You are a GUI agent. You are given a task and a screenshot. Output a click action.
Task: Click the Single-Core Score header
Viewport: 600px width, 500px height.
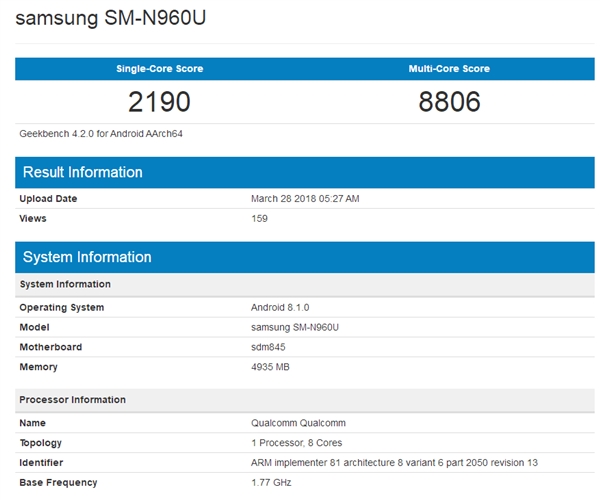pyautogui.click(x=159, y=69)
